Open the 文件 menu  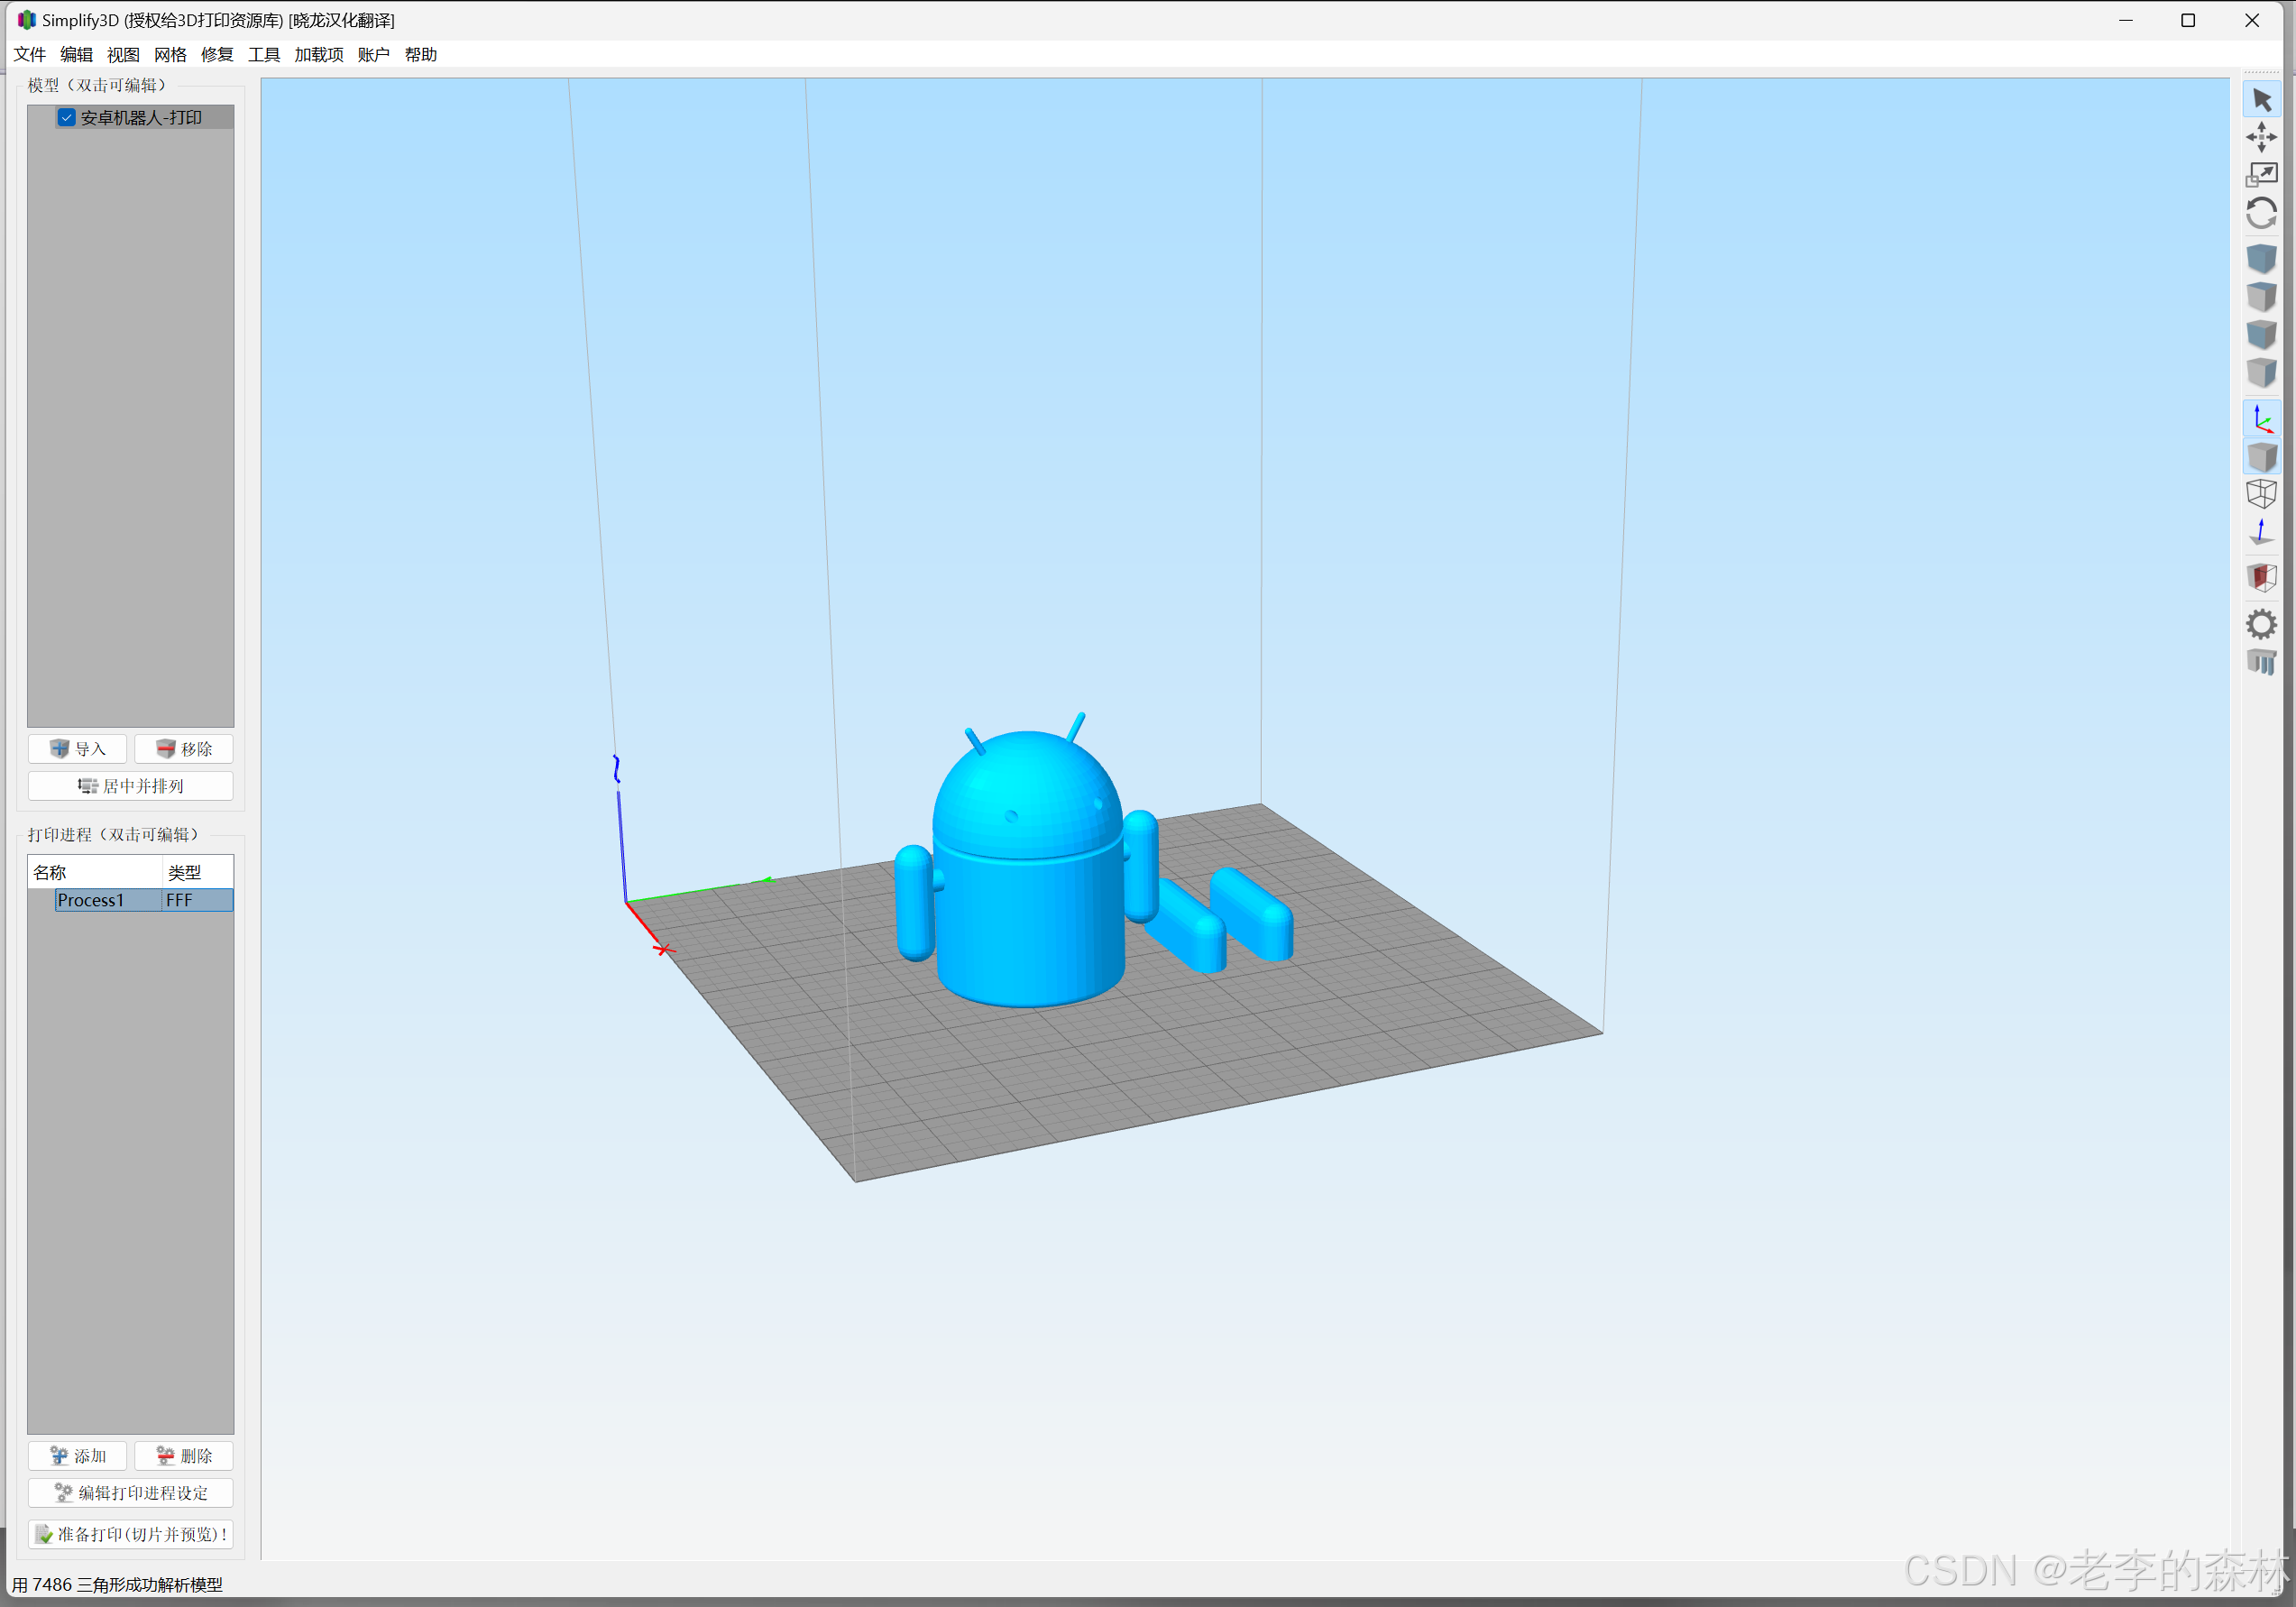point(29,55)
